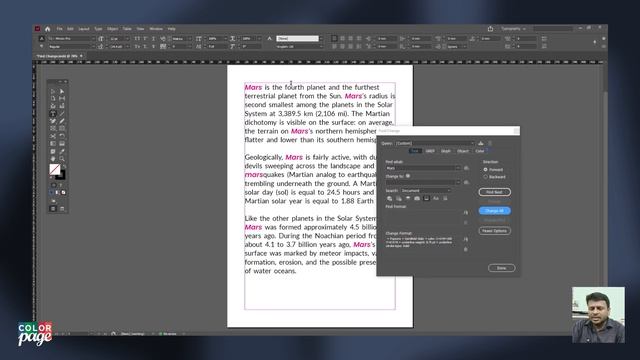The width and height of the screenshot is (640, 360).
Task: Expand the Find what history dropdown
Action: pos(458,168)
